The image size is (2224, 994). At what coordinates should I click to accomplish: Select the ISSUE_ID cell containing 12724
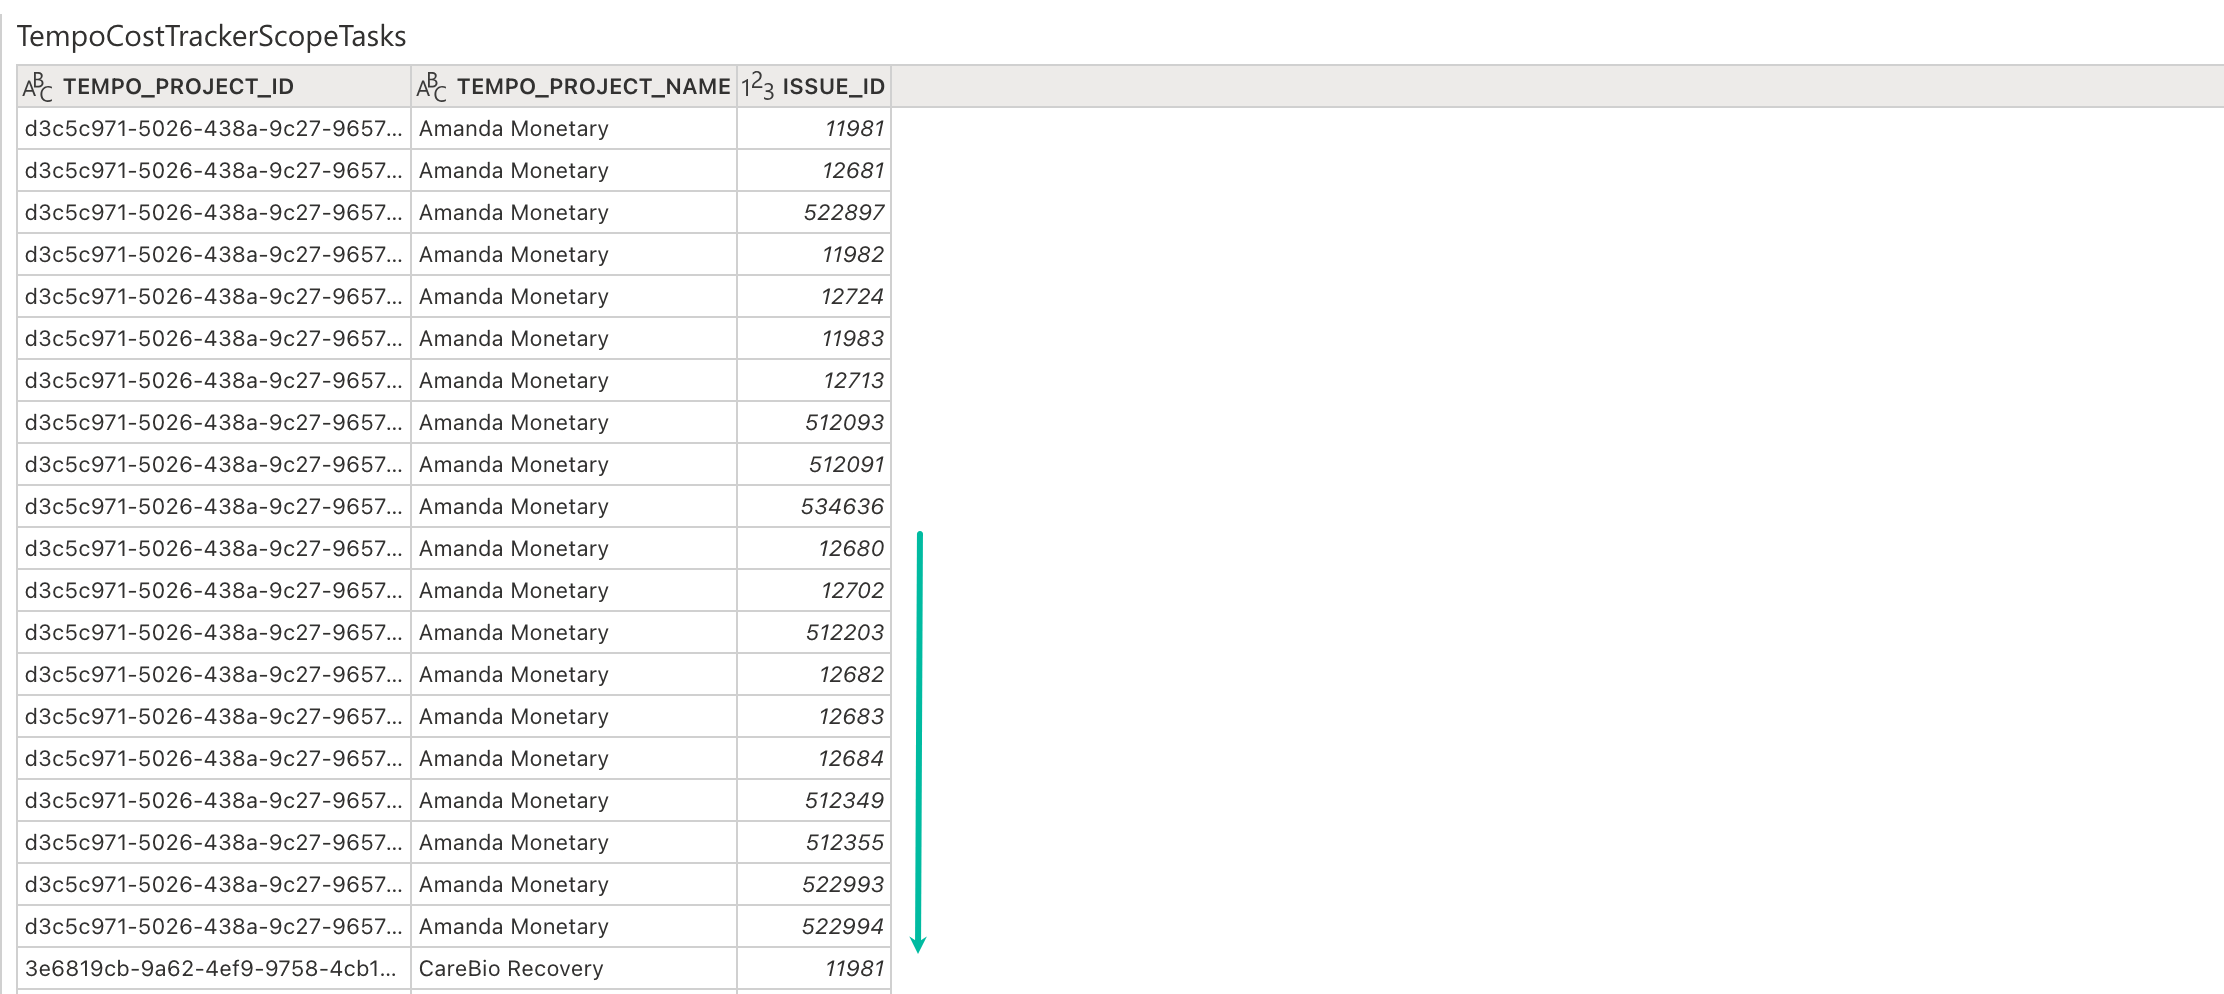[x=848, y=296]
